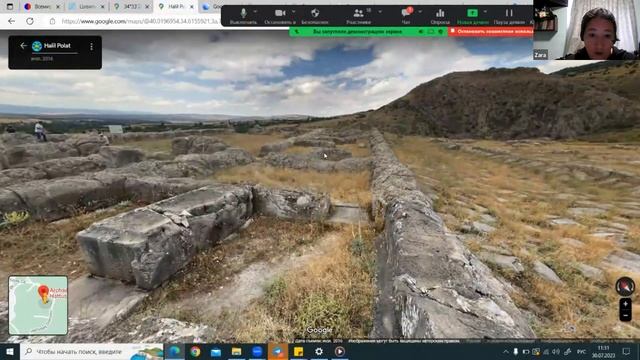Go back using the browser back arrow

click(x=11, y=21)
